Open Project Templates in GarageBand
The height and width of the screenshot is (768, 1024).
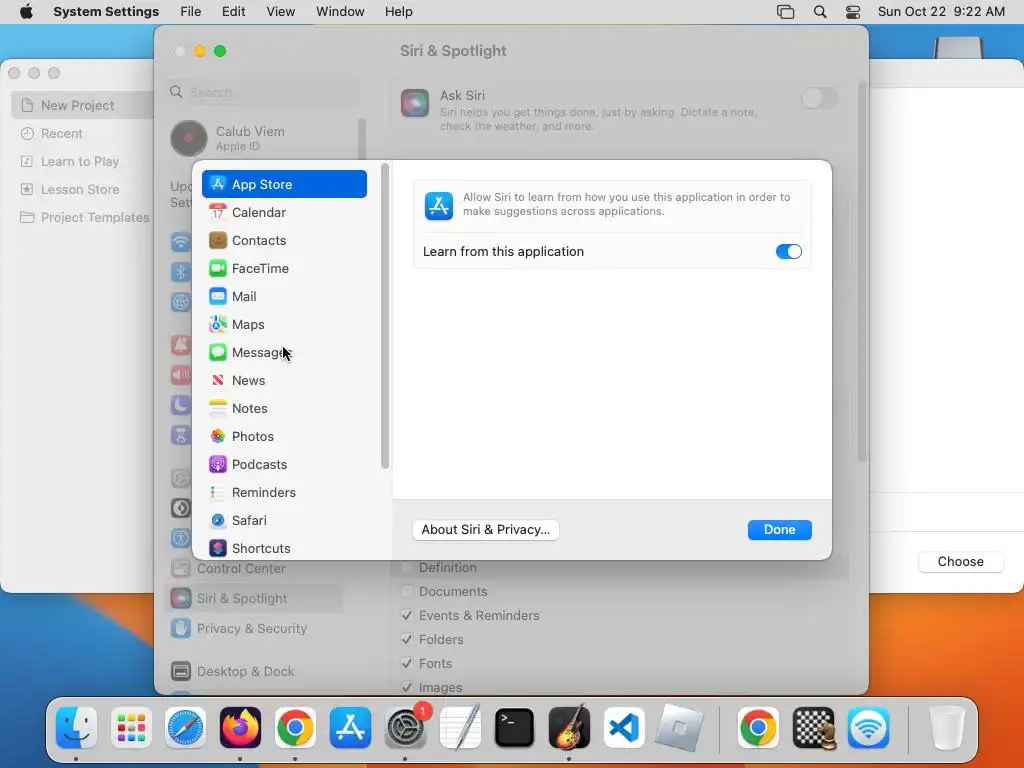[83, 217]
